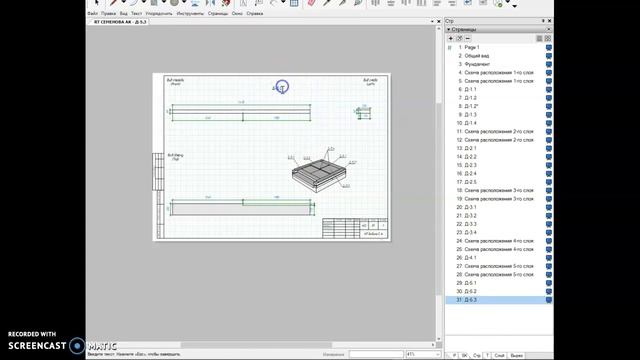
Task: Toggle presentation visibility for page Д-1.4
Action: 549,123
